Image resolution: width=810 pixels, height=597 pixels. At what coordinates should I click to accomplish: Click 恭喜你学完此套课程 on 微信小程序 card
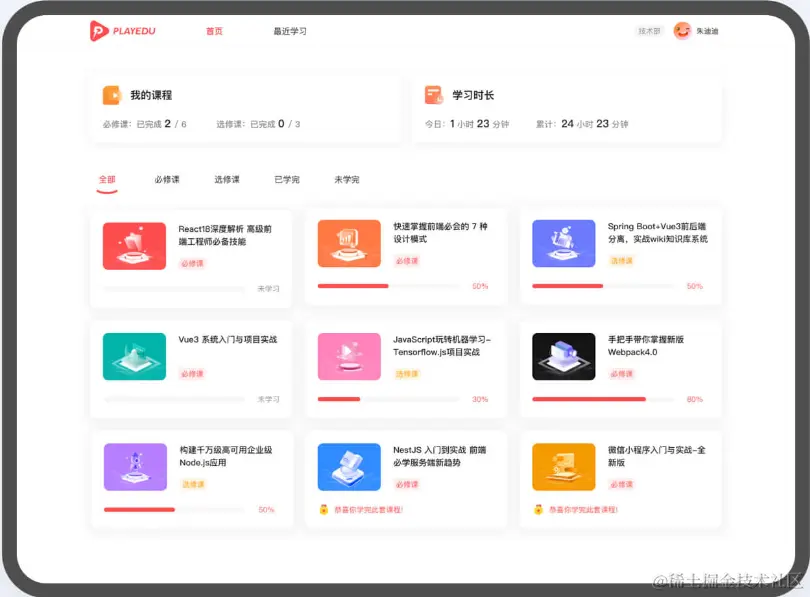click(x=583, y=510)
